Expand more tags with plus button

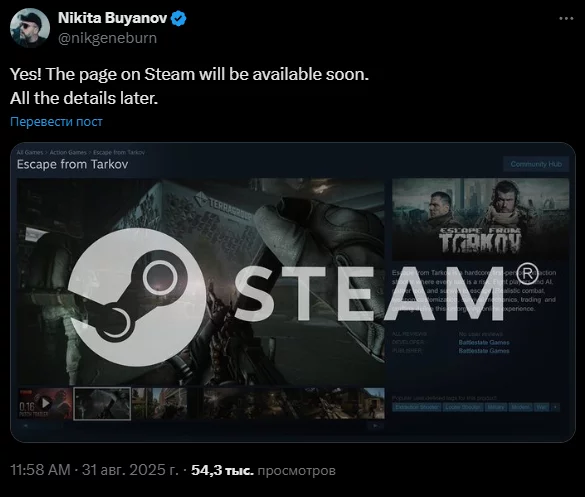(x=556, y=407)
